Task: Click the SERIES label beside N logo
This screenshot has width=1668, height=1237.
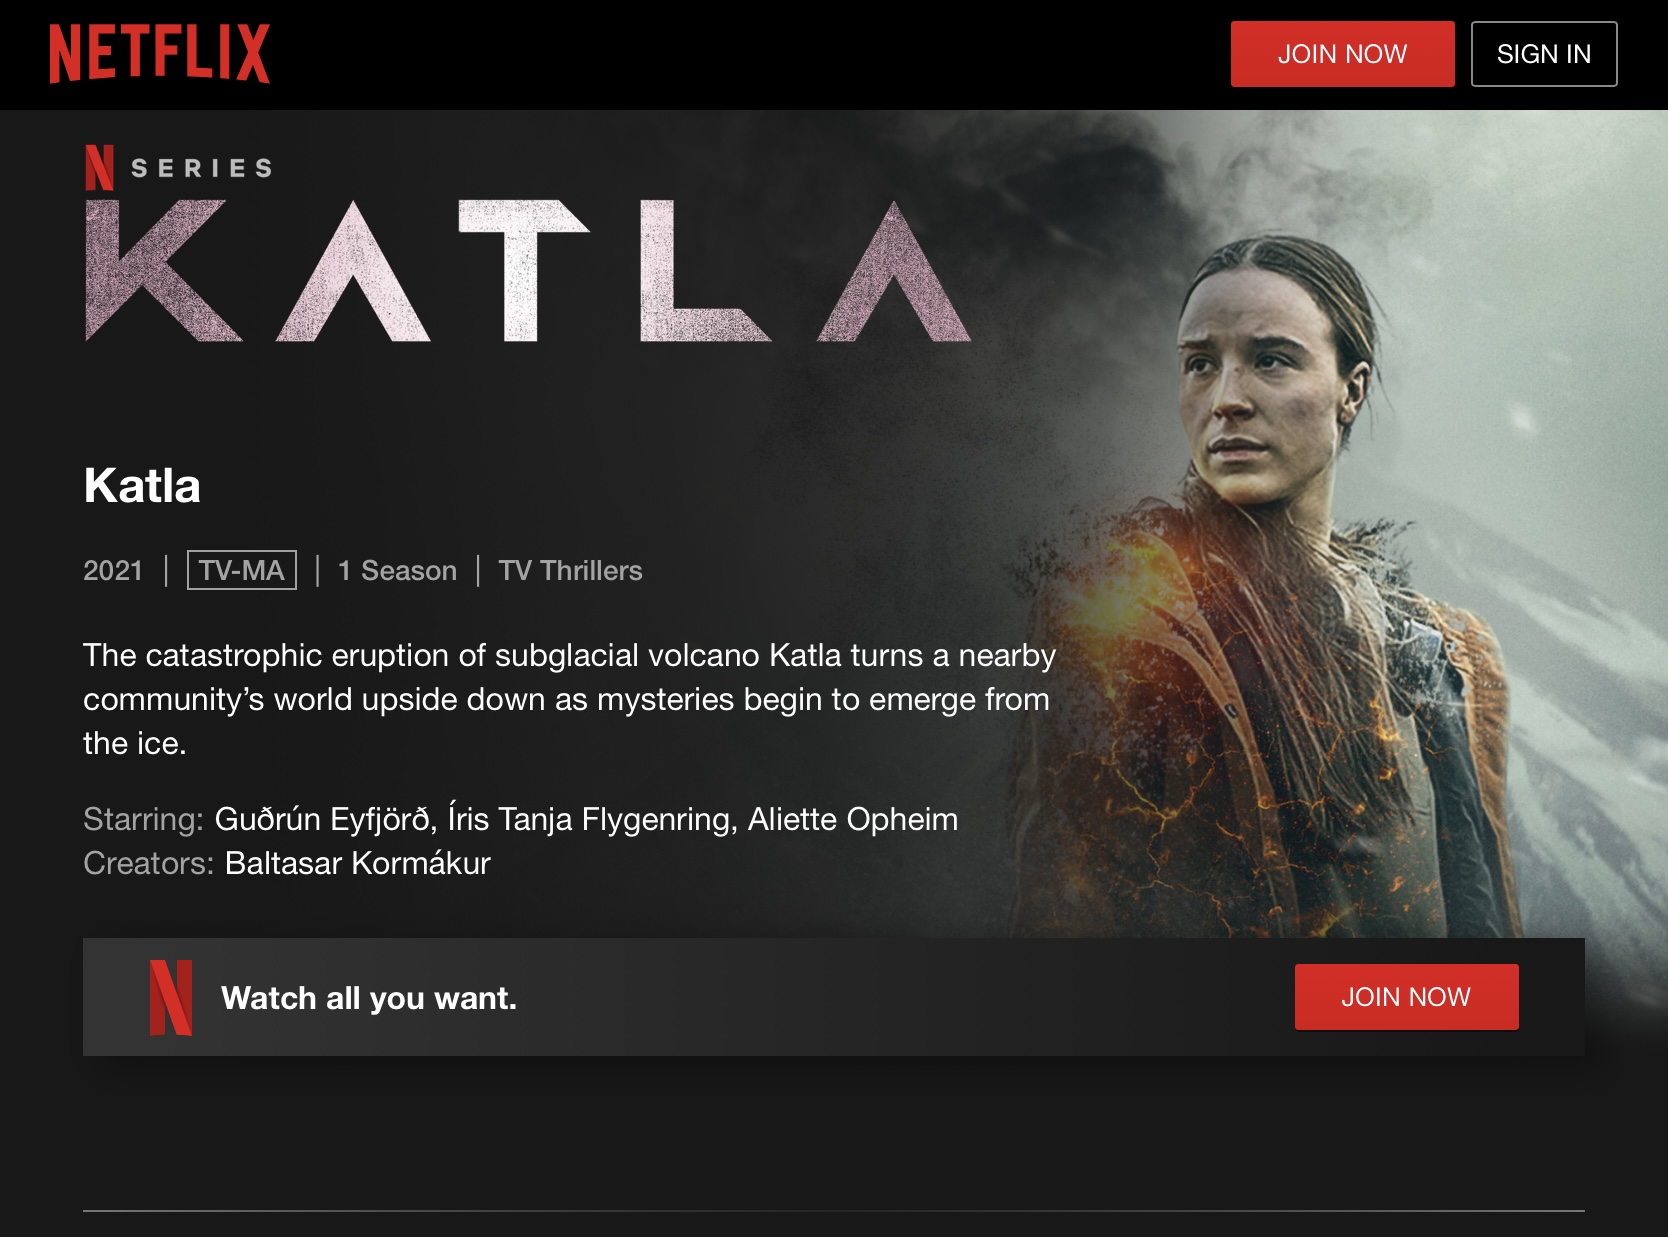Action: [x=202, y=168]
